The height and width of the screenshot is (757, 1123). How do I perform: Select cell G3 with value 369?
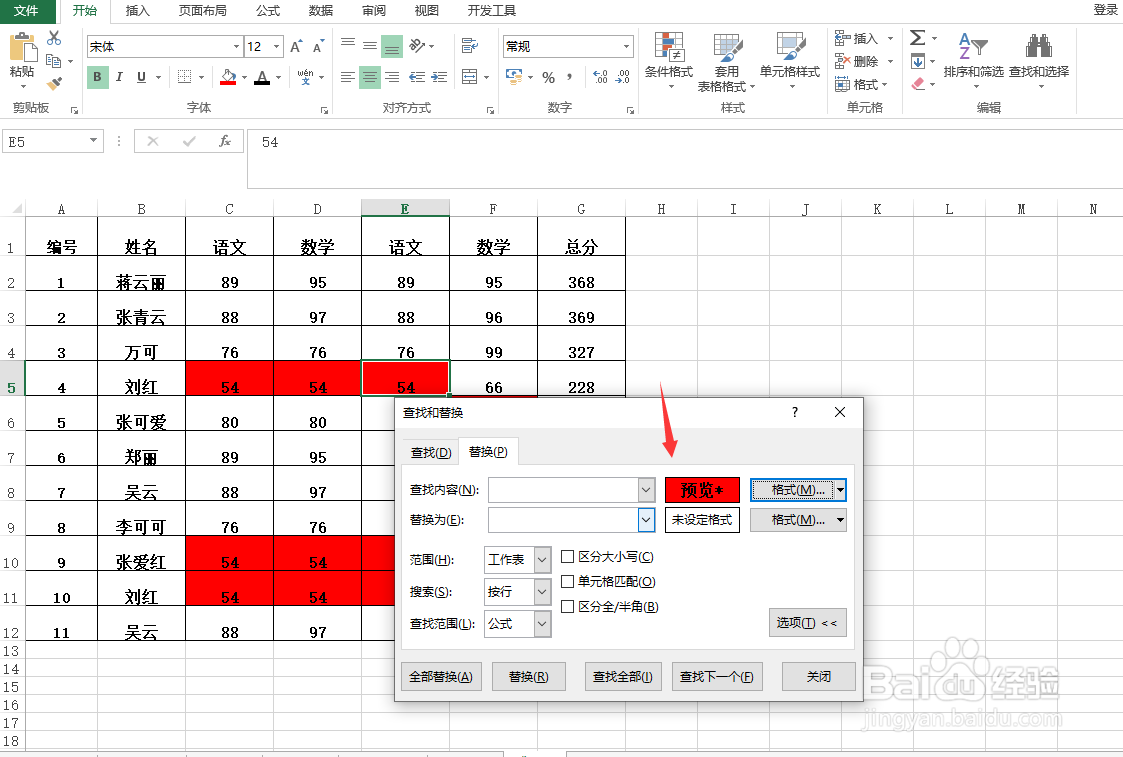(x=581, y=309)
